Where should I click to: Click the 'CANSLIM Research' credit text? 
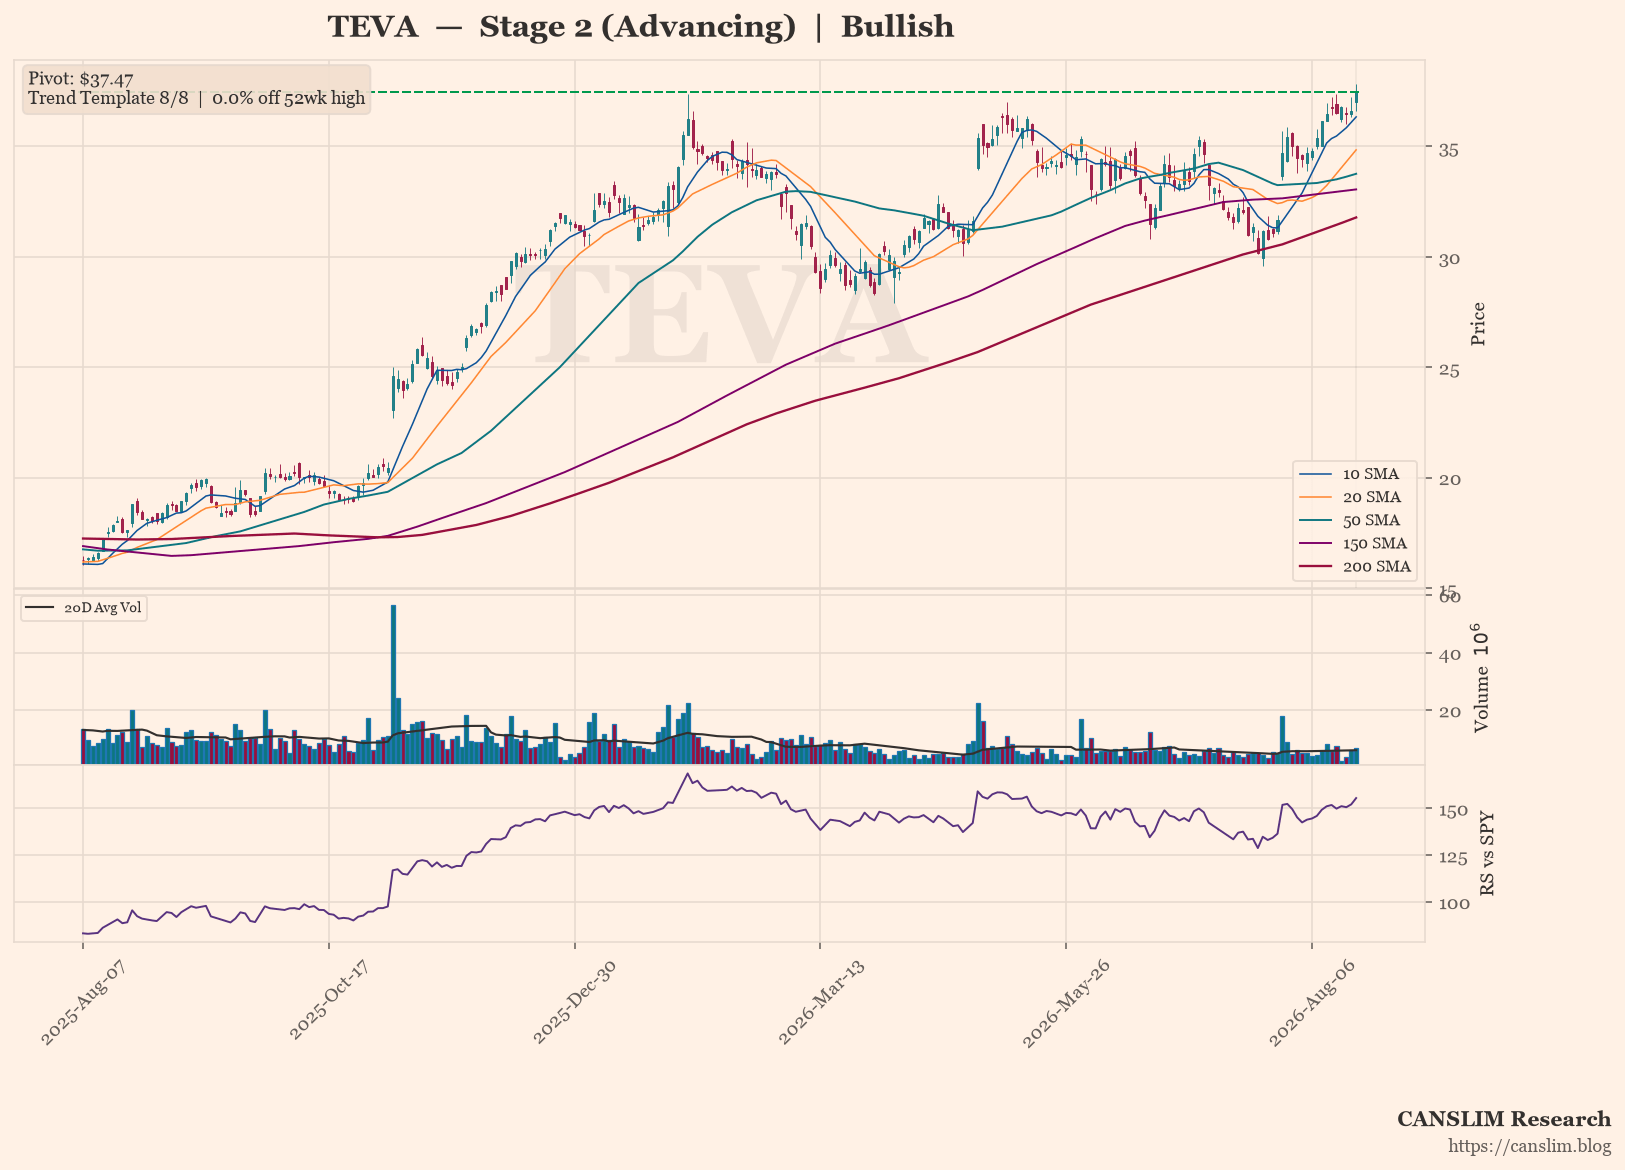click(x=1504, y=1119)
